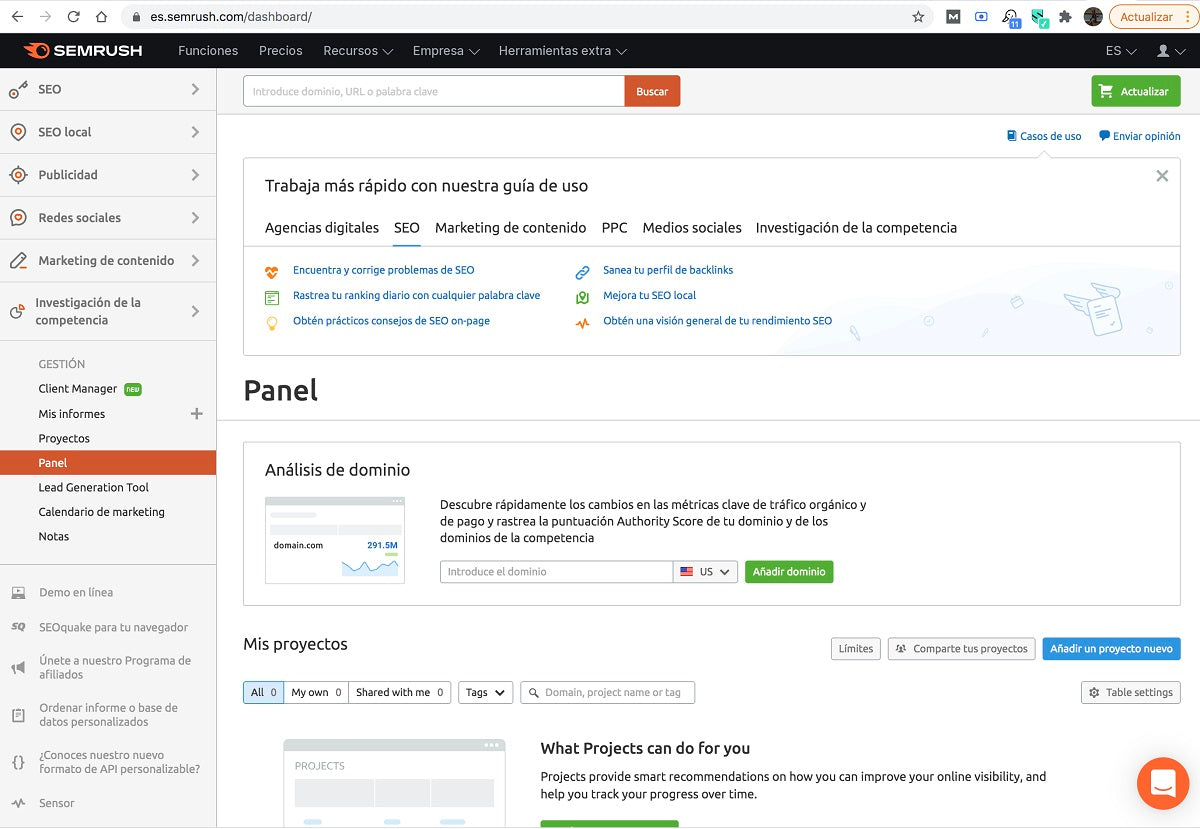
Task: Open Funciones in the top menu
Action: click(x=208, y=51)
